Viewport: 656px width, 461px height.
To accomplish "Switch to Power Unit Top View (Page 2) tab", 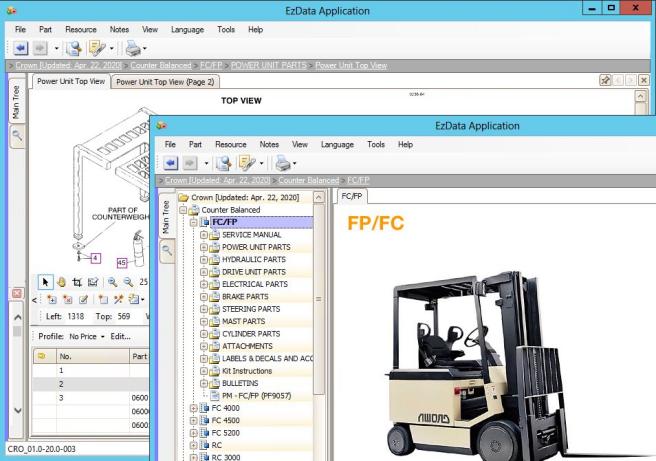I will (166, 82).
